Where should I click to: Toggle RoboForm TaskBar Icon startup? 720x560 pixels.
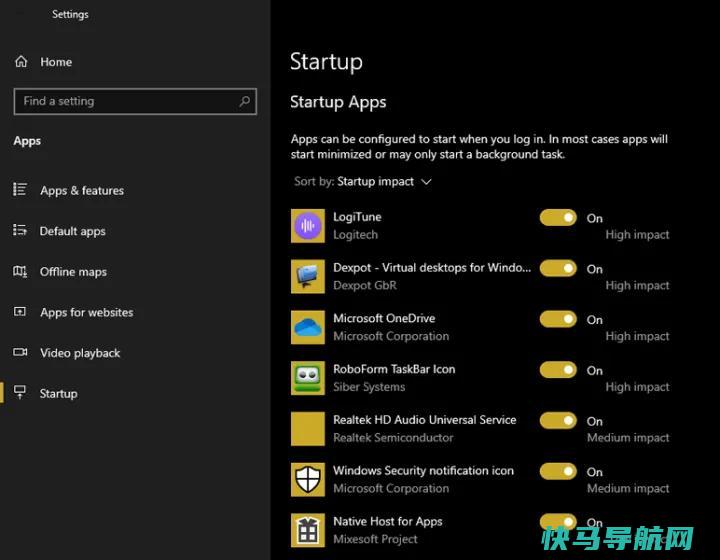point(558,370)
